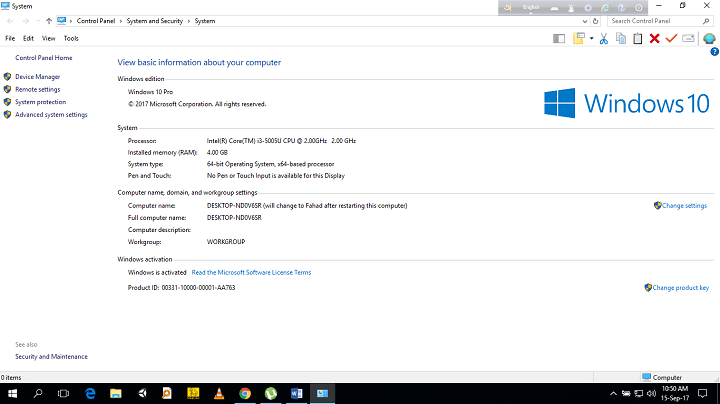Click the WORKGROUP value

[226, 242]
